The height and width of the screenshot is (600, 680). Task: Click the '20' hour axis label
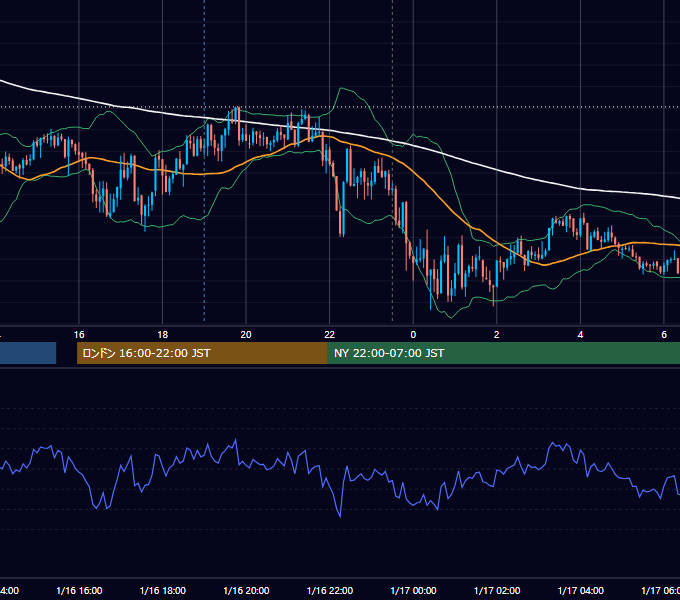click(x=246, y=335)
